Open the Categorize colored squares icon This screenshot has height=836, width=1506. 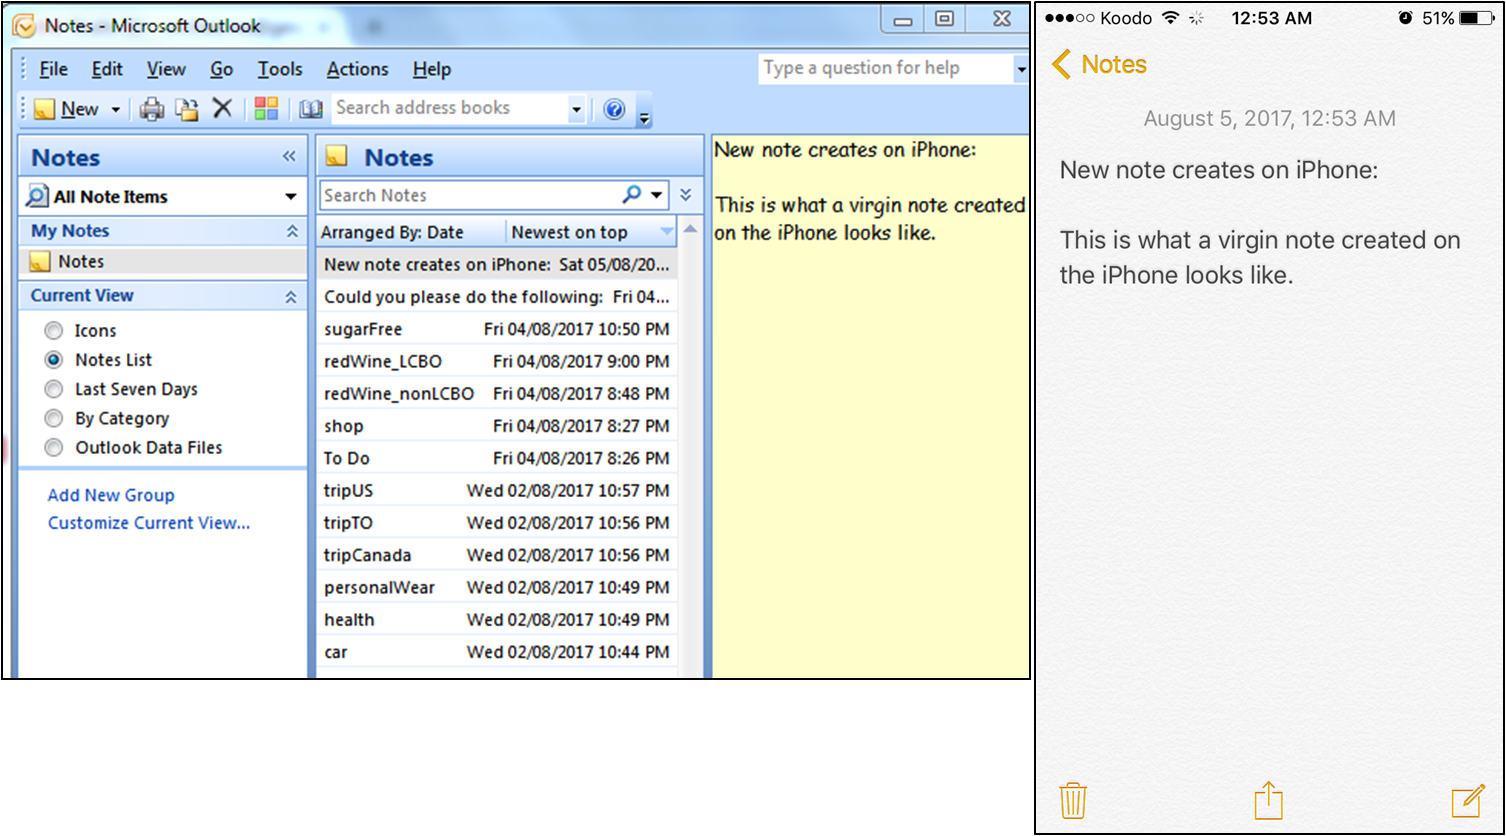pyautogui.click(x=266, y=108)
